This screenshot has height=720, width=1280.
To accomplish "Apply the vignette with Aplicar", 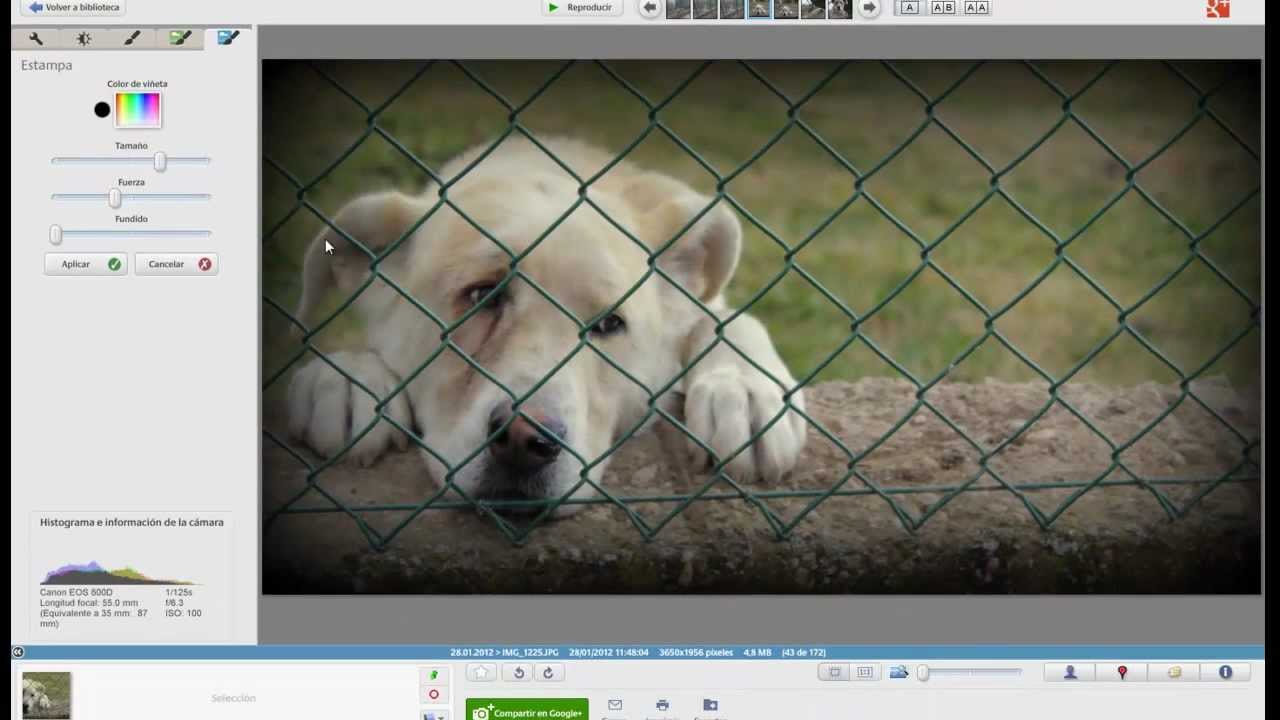I will [x=85, y=264].
